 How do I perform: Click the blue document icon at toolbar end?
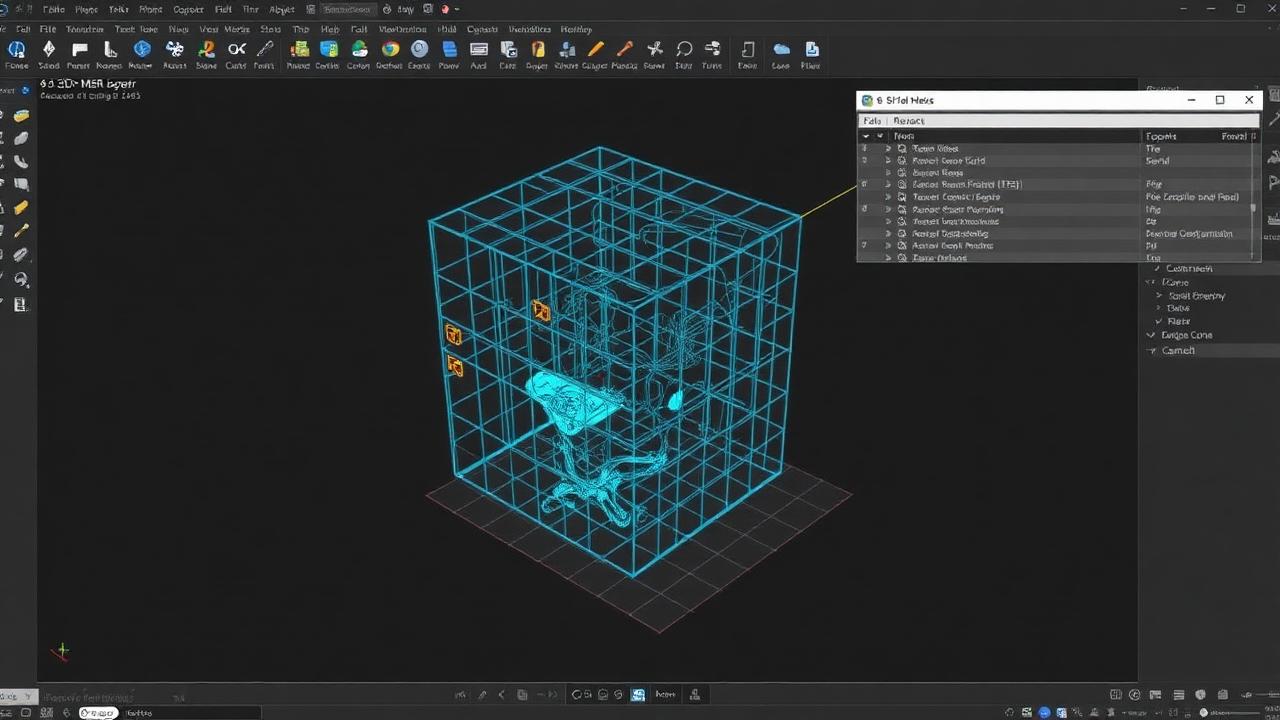[811, 49]
